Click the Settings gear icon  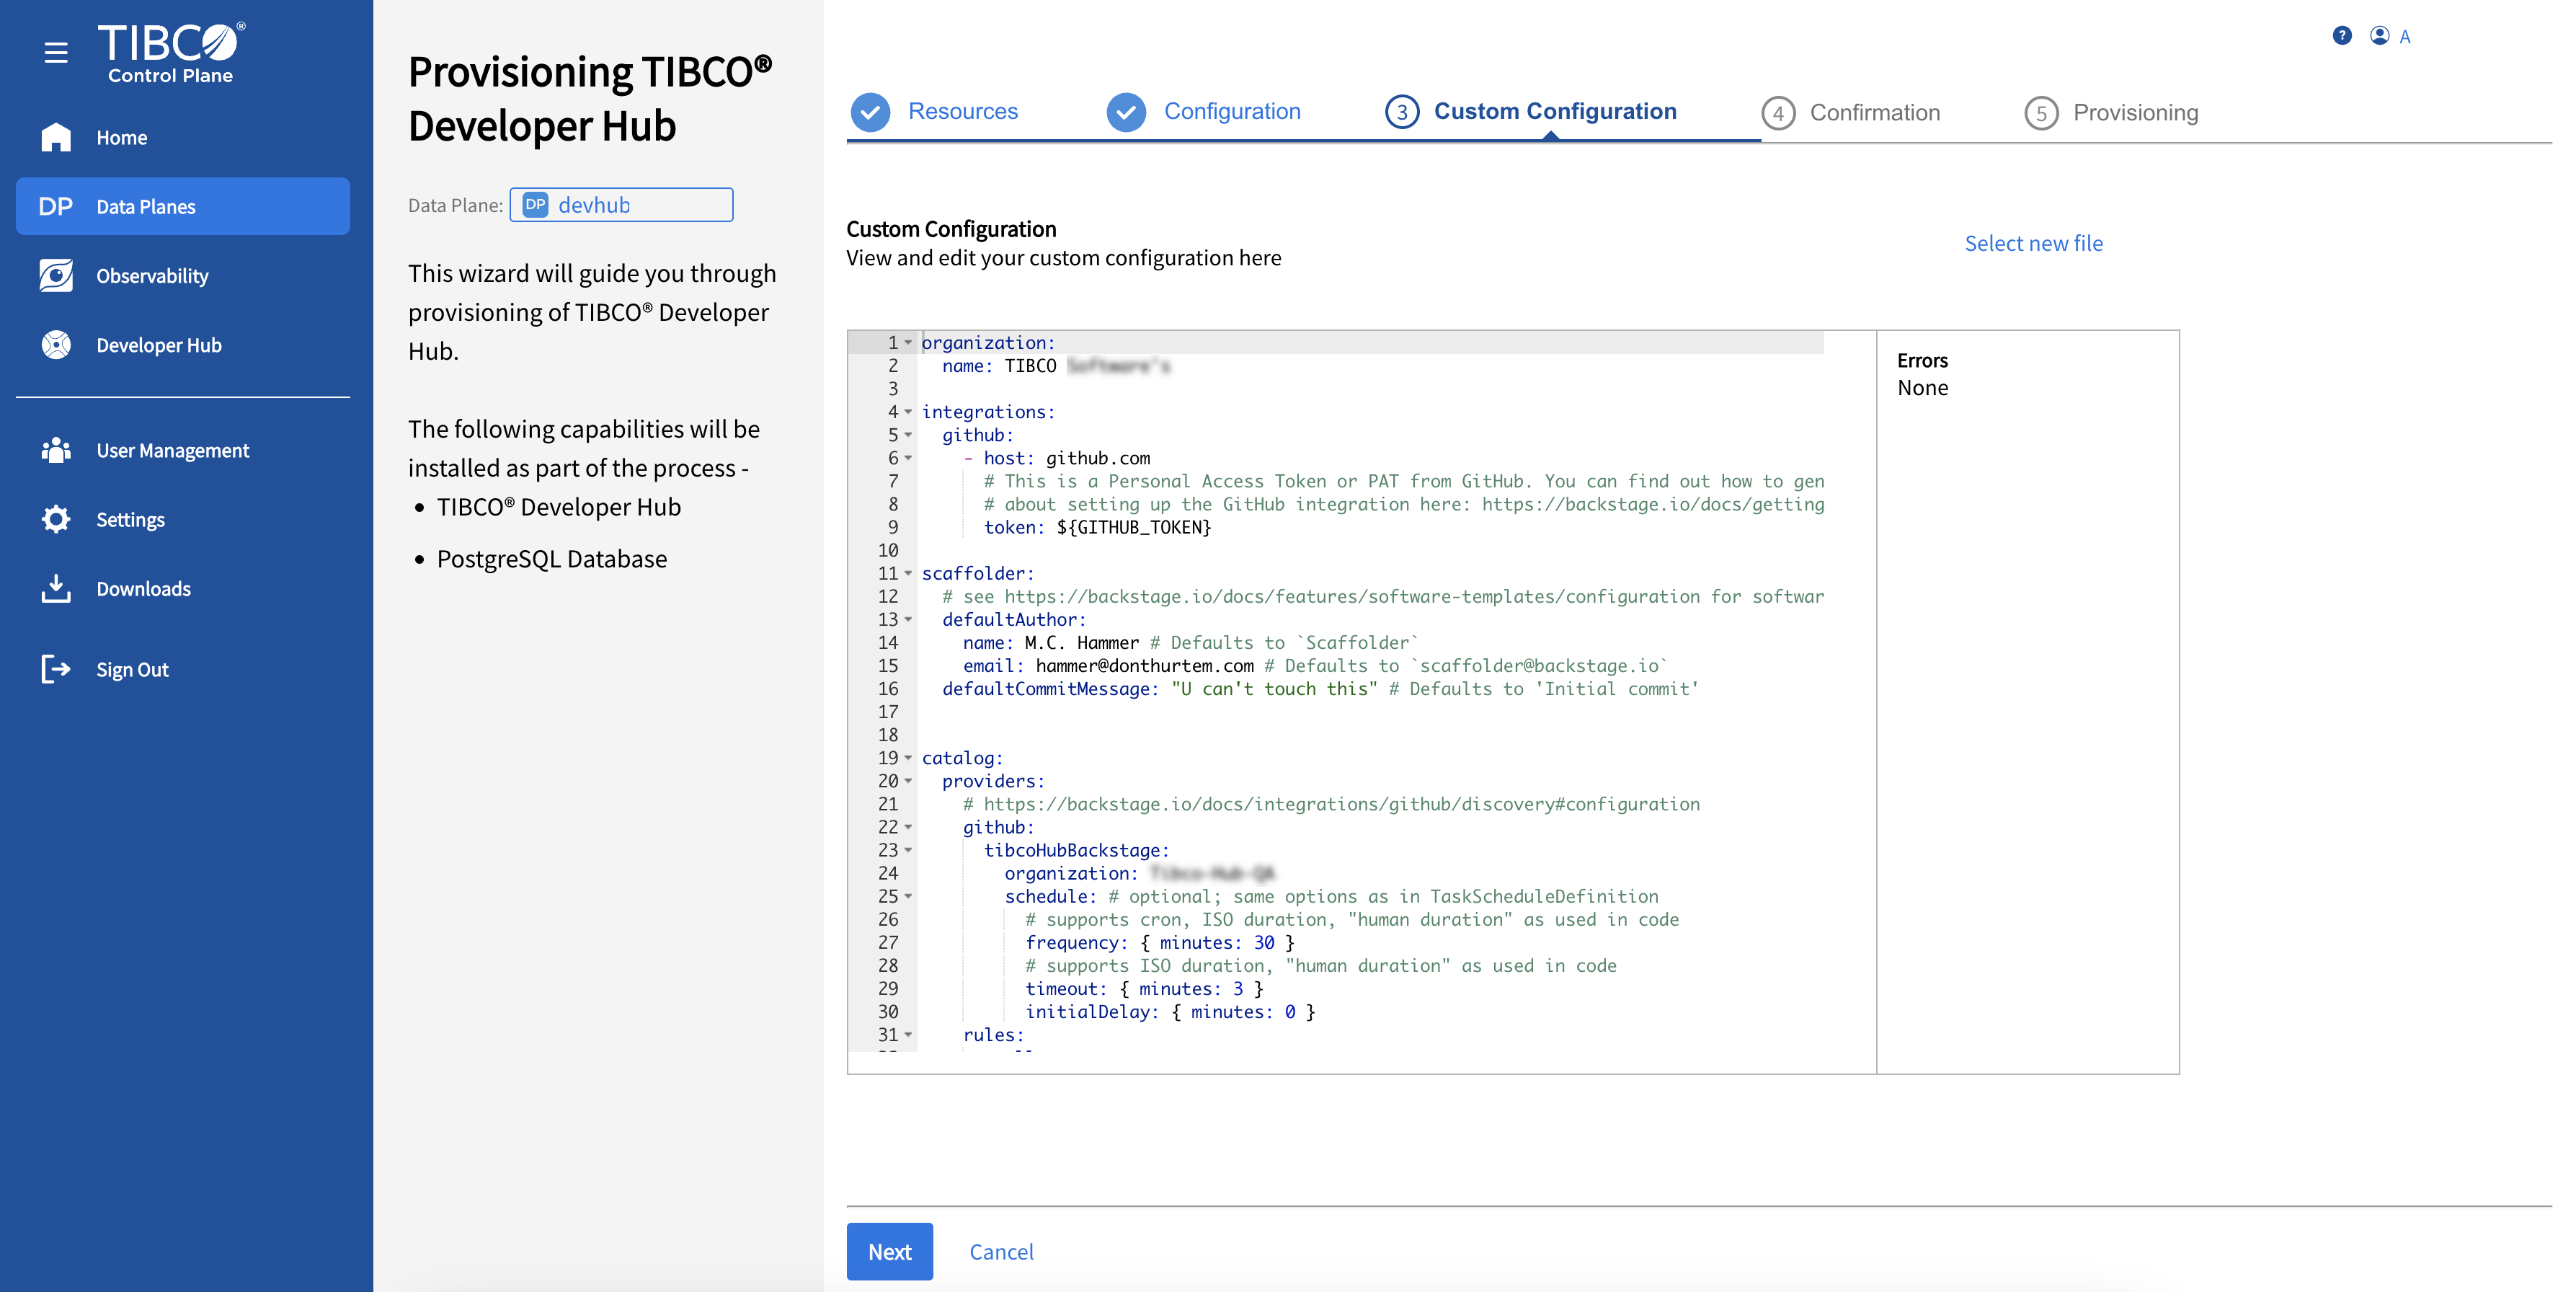point(56,519)
